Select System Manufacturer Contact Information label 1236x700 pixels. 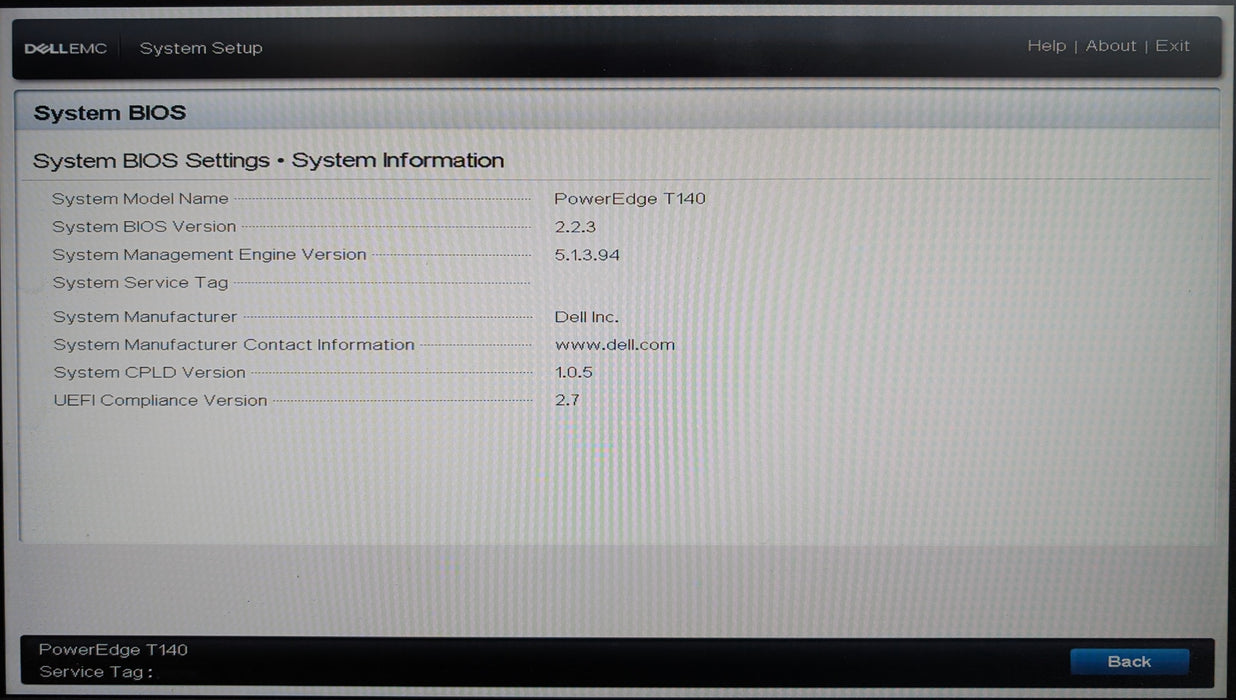(x=234, y=345)
